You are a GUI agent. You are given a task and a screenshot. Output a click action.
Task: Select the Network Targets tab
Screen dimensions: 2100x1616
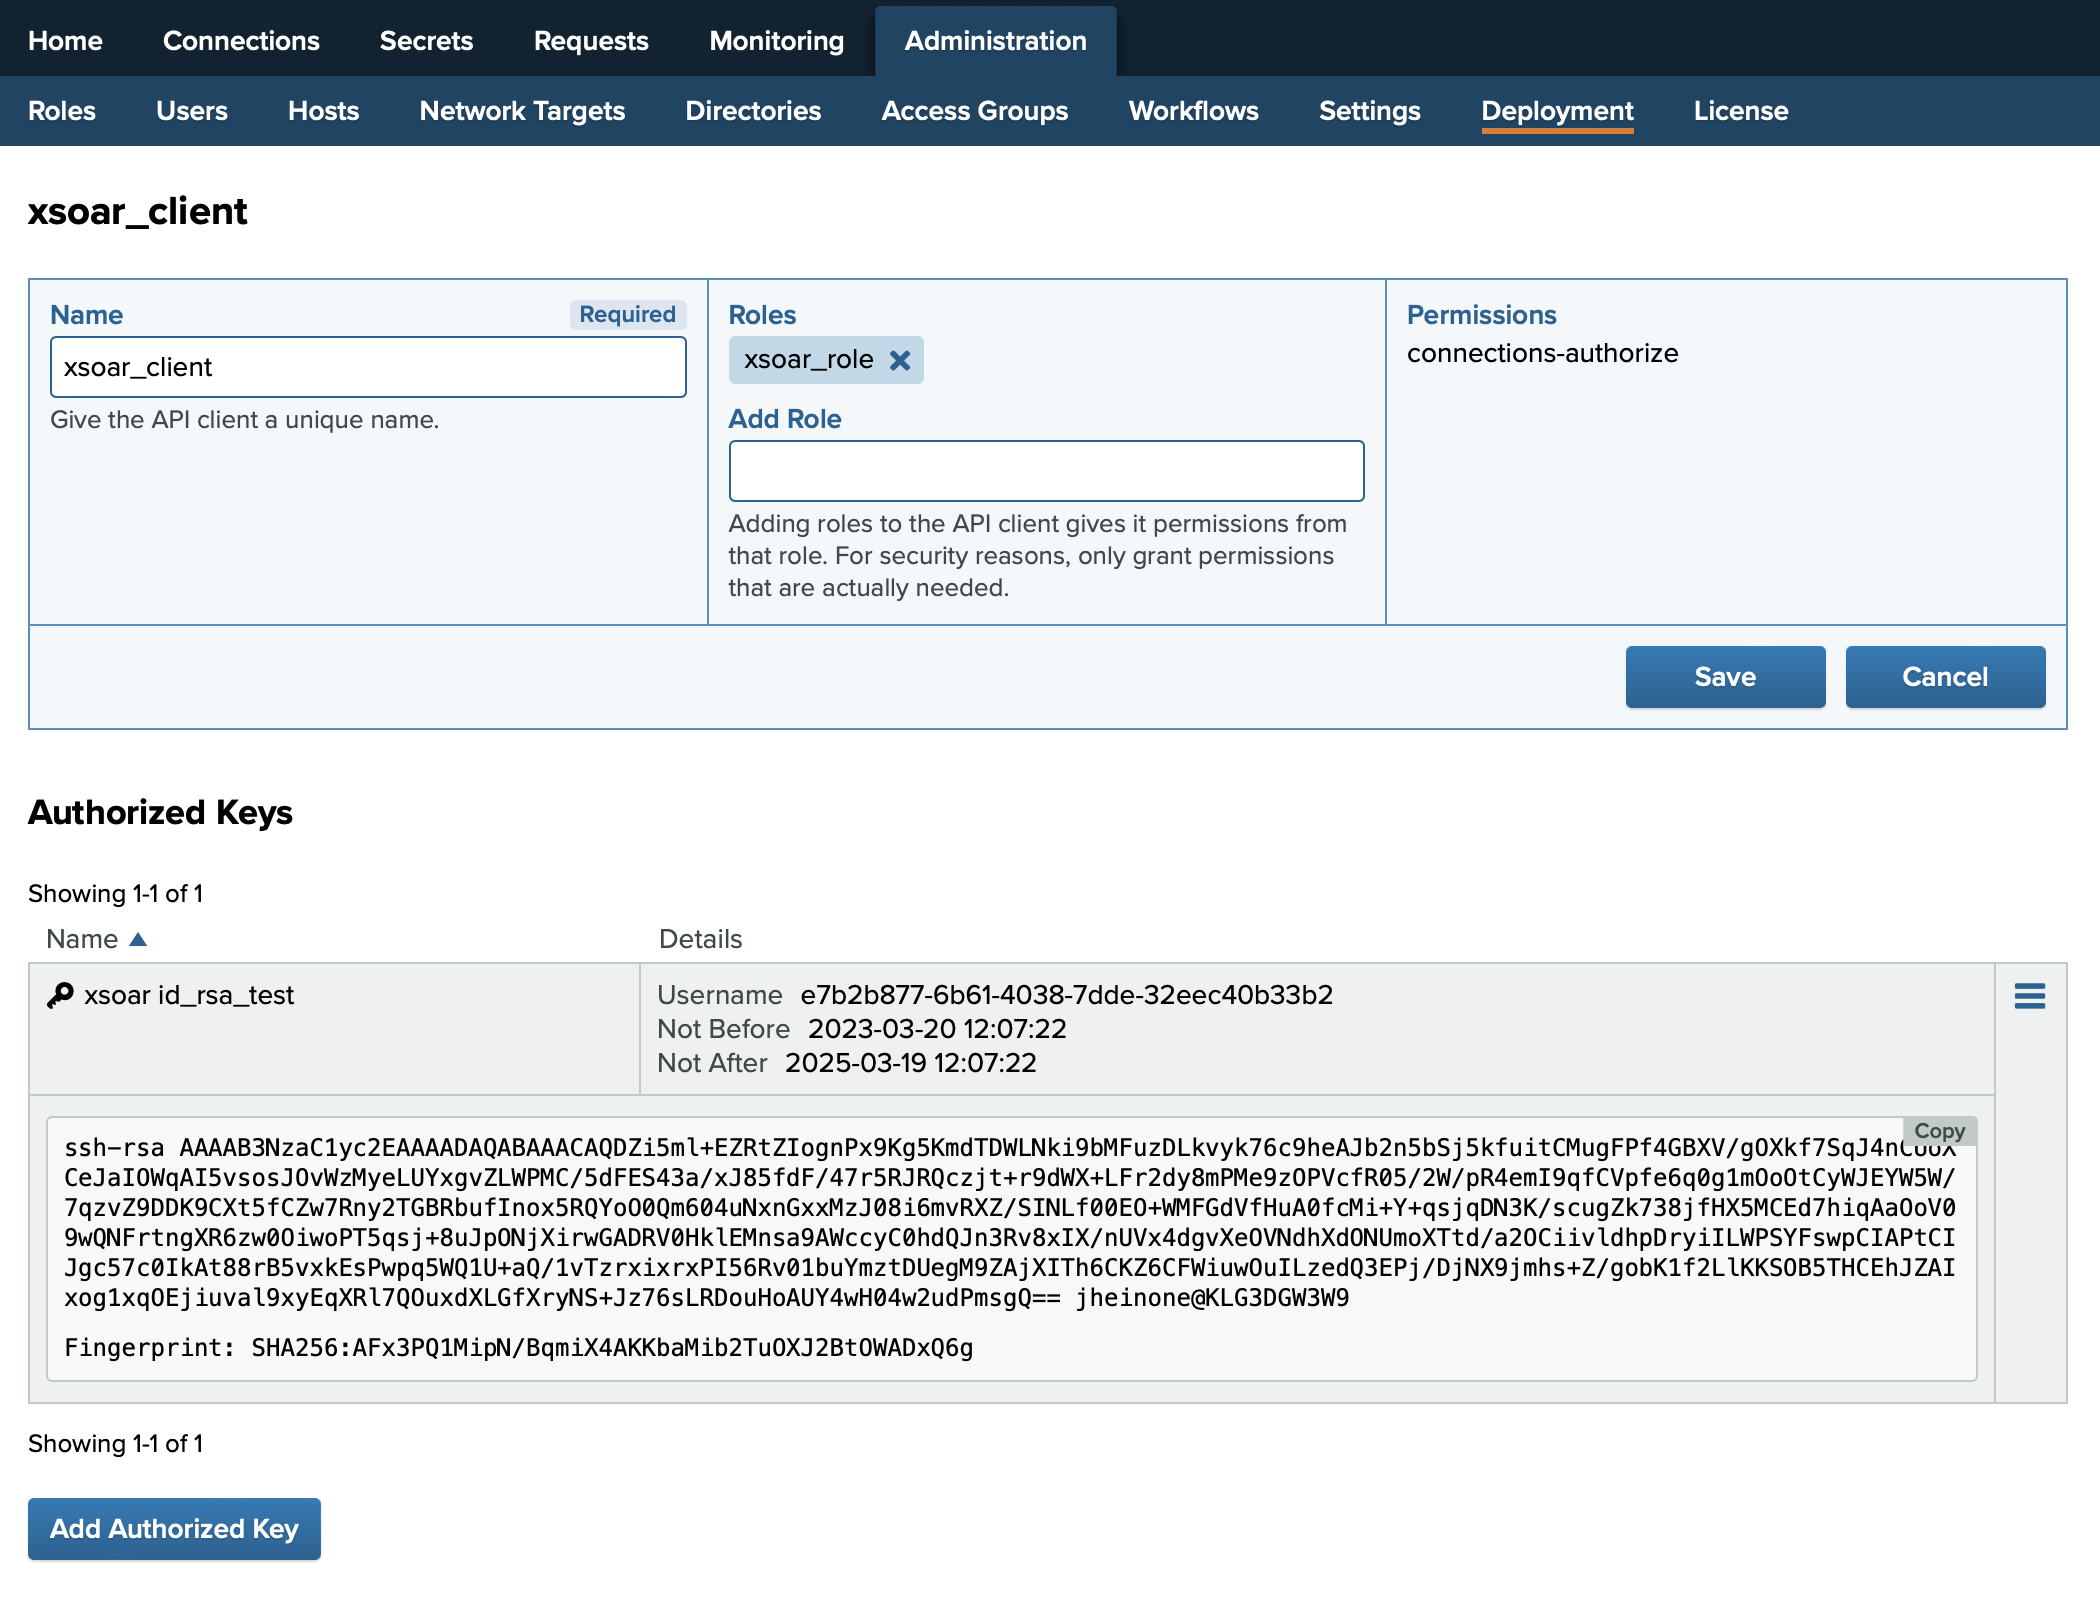click(522, 111)
